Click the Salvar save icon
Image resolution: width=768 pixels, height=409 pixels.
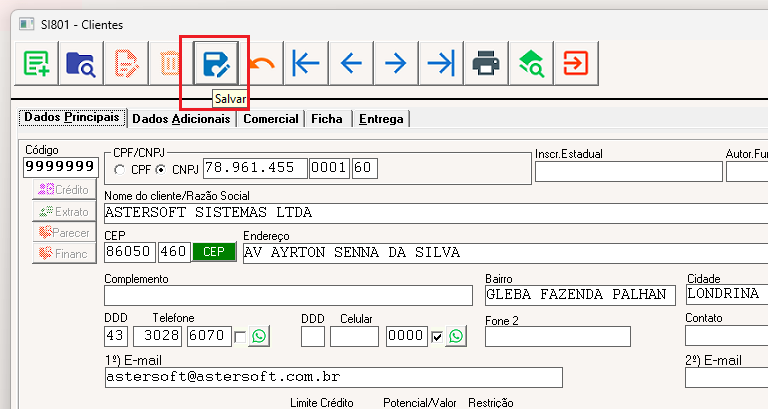pyautogui.click(x=216, y=63)
